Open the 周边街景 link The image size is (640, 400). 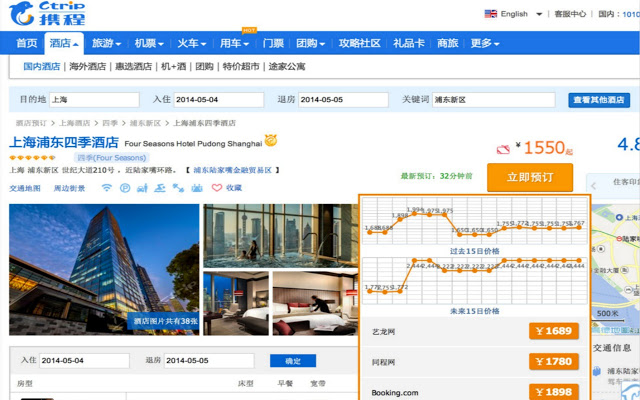(x=69, y=188)
